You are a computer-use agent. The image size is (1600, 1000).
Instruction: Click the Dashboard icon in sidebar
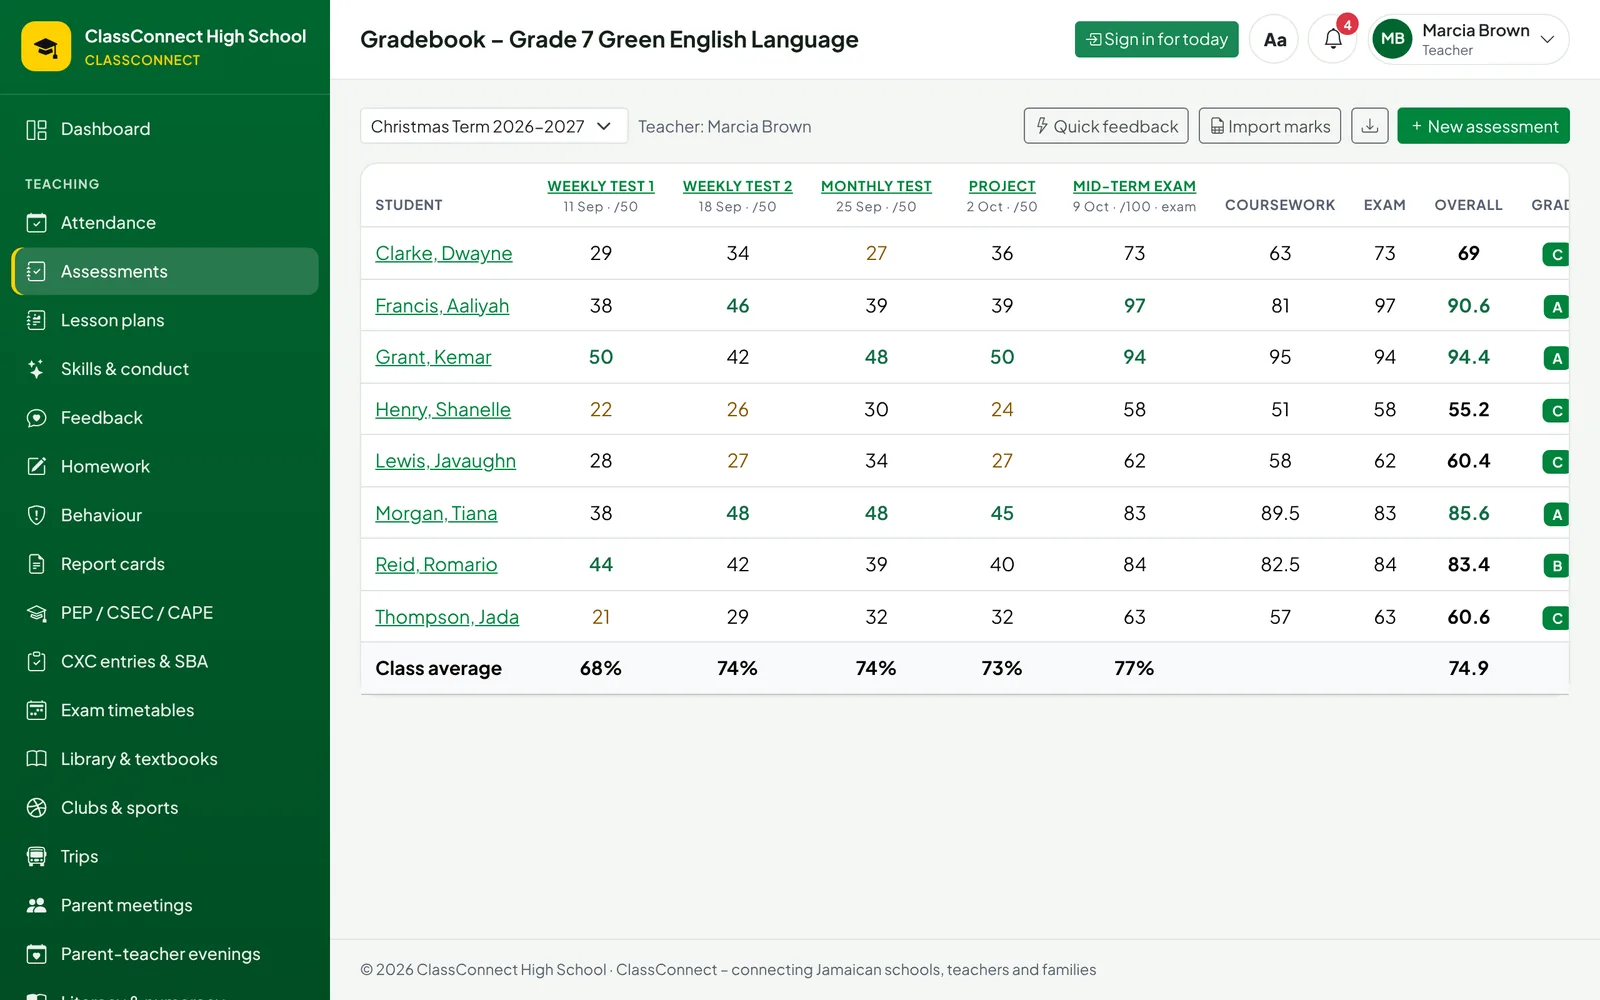point(37,129)
